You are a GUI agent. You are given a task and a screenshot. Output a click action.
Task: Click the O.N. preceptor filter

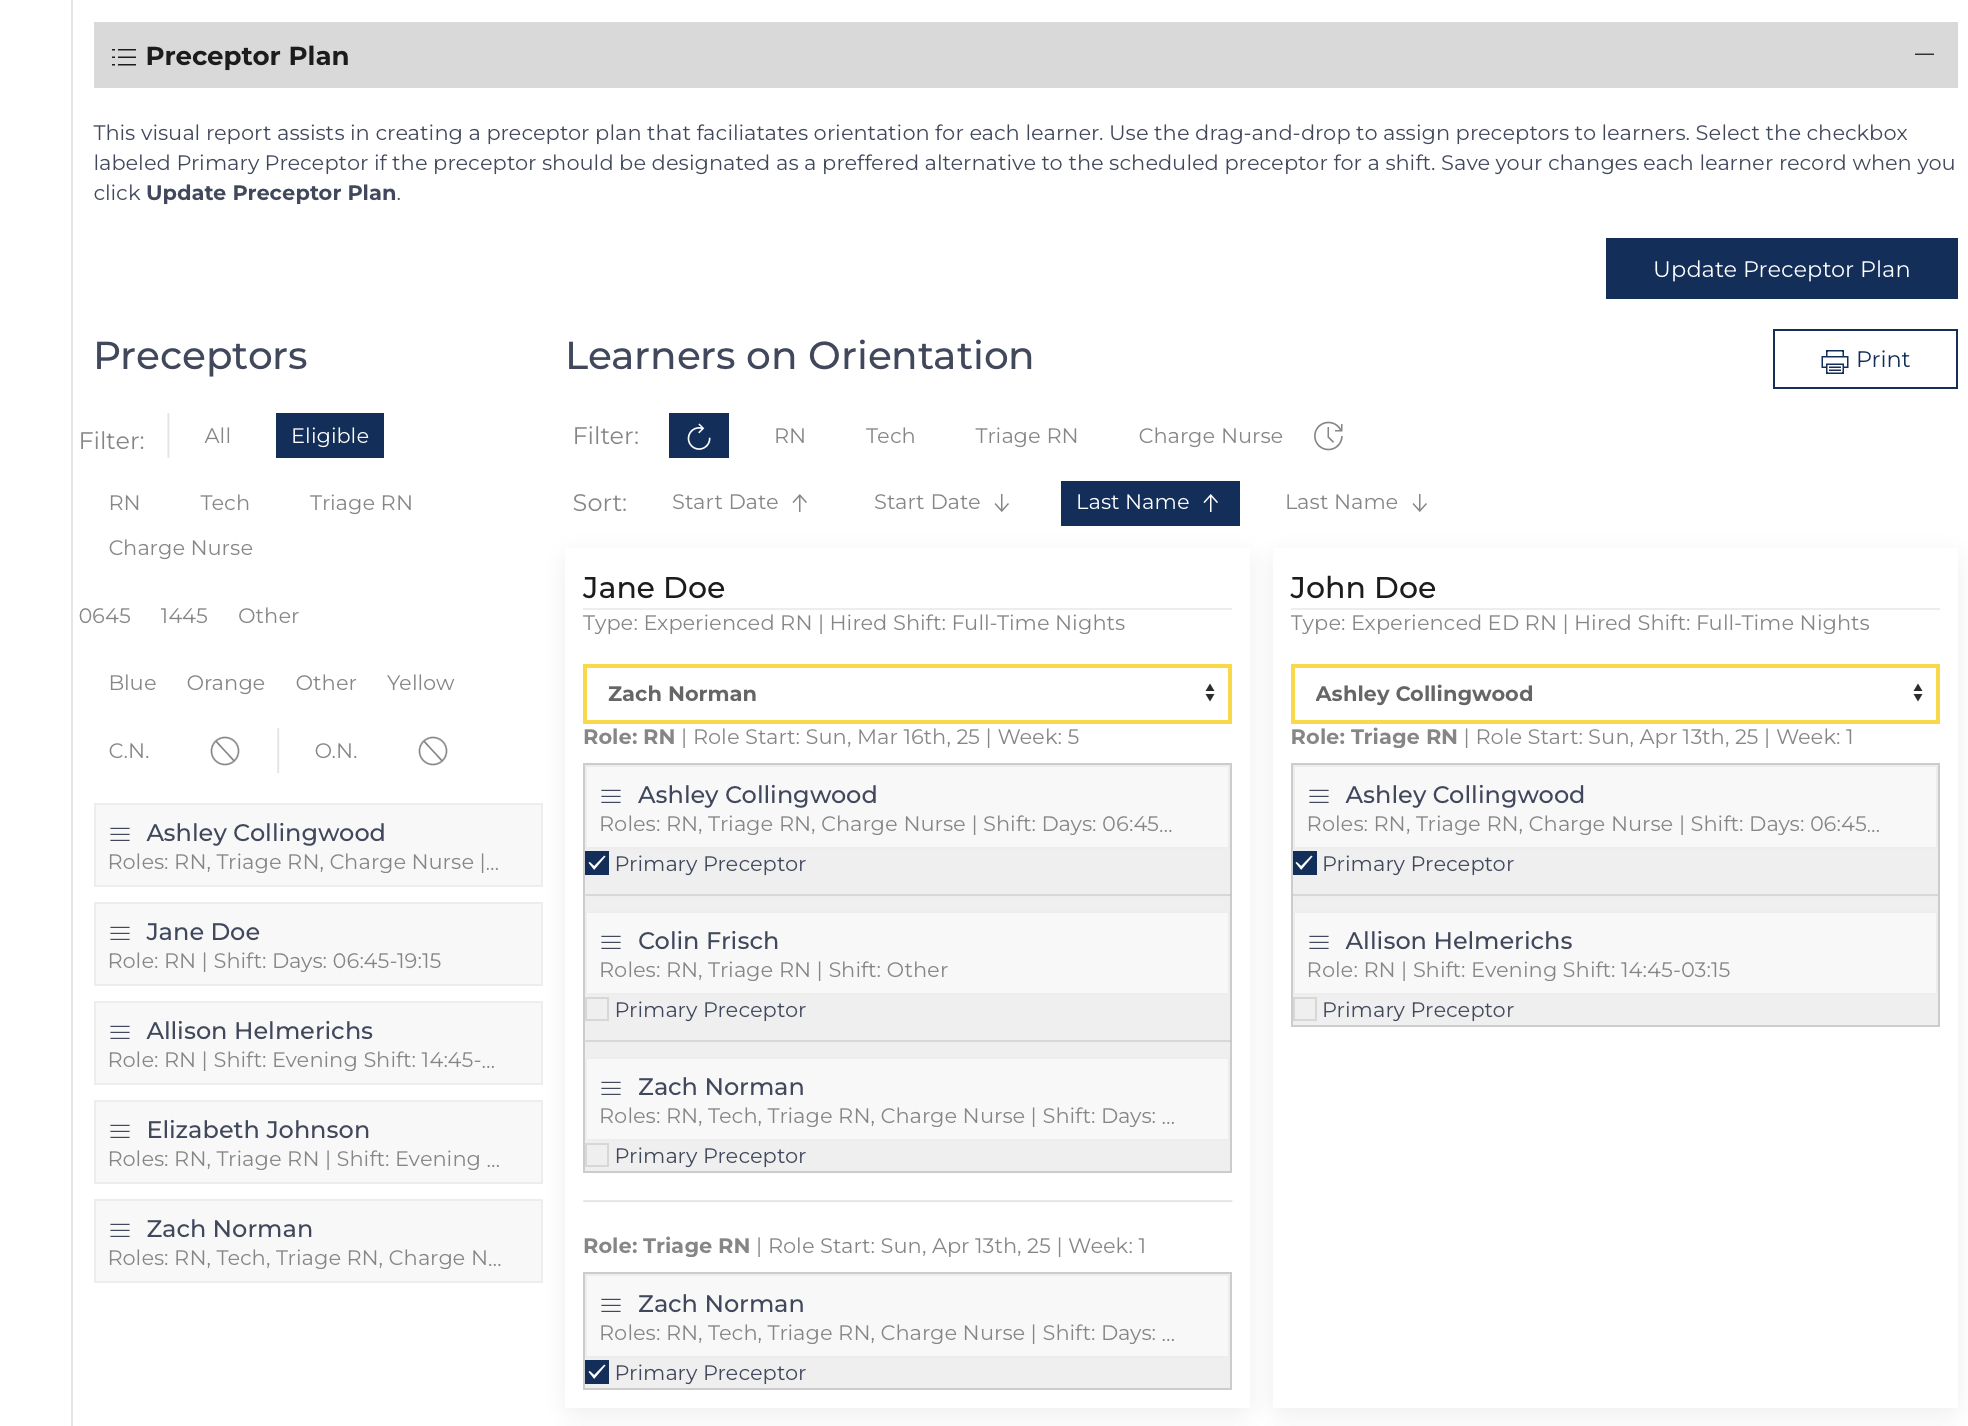[x=336, y=751]
